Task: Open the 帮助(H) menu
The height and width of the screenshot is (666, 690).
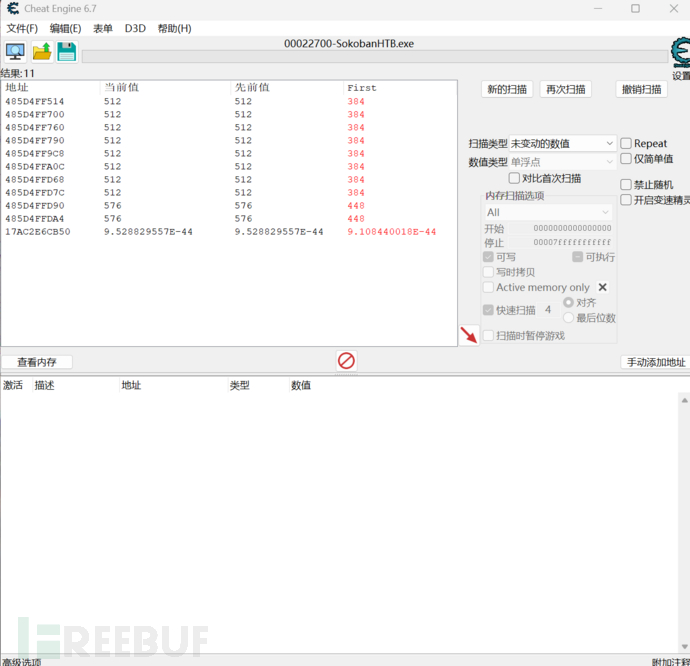Action: (175, 29)
